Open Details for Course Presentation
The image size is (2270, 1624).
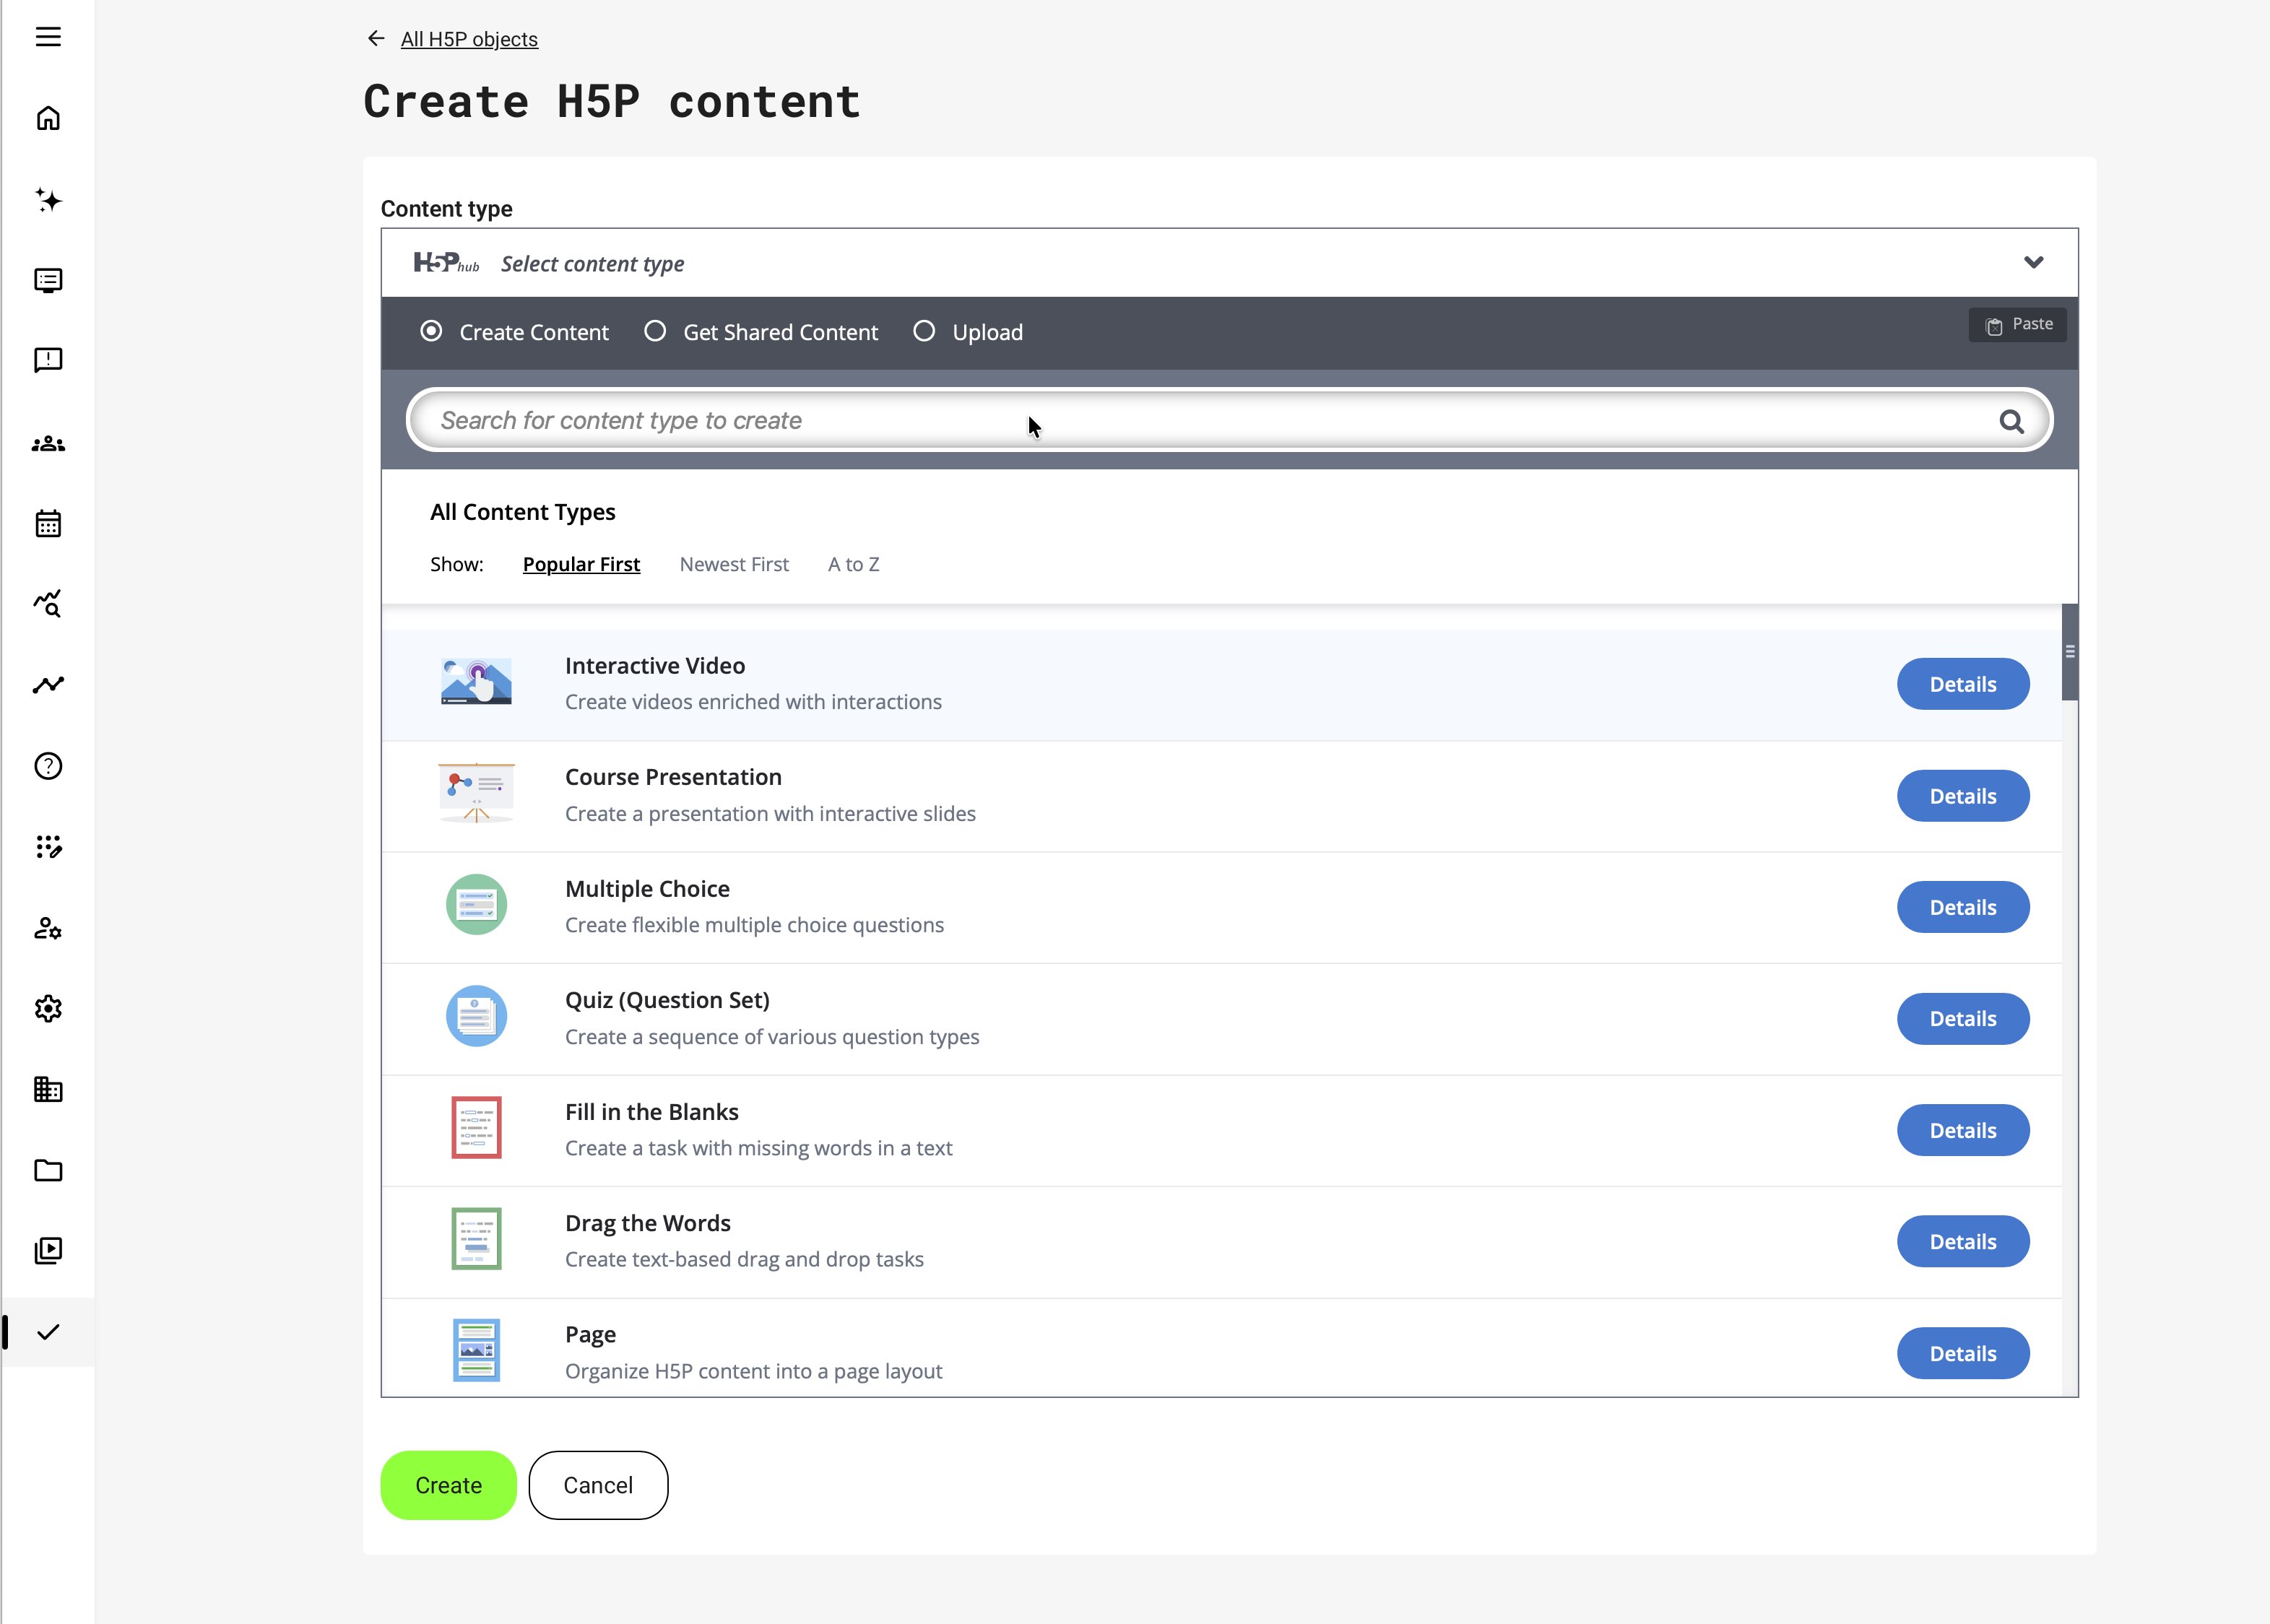click(x=1962, y=796)
